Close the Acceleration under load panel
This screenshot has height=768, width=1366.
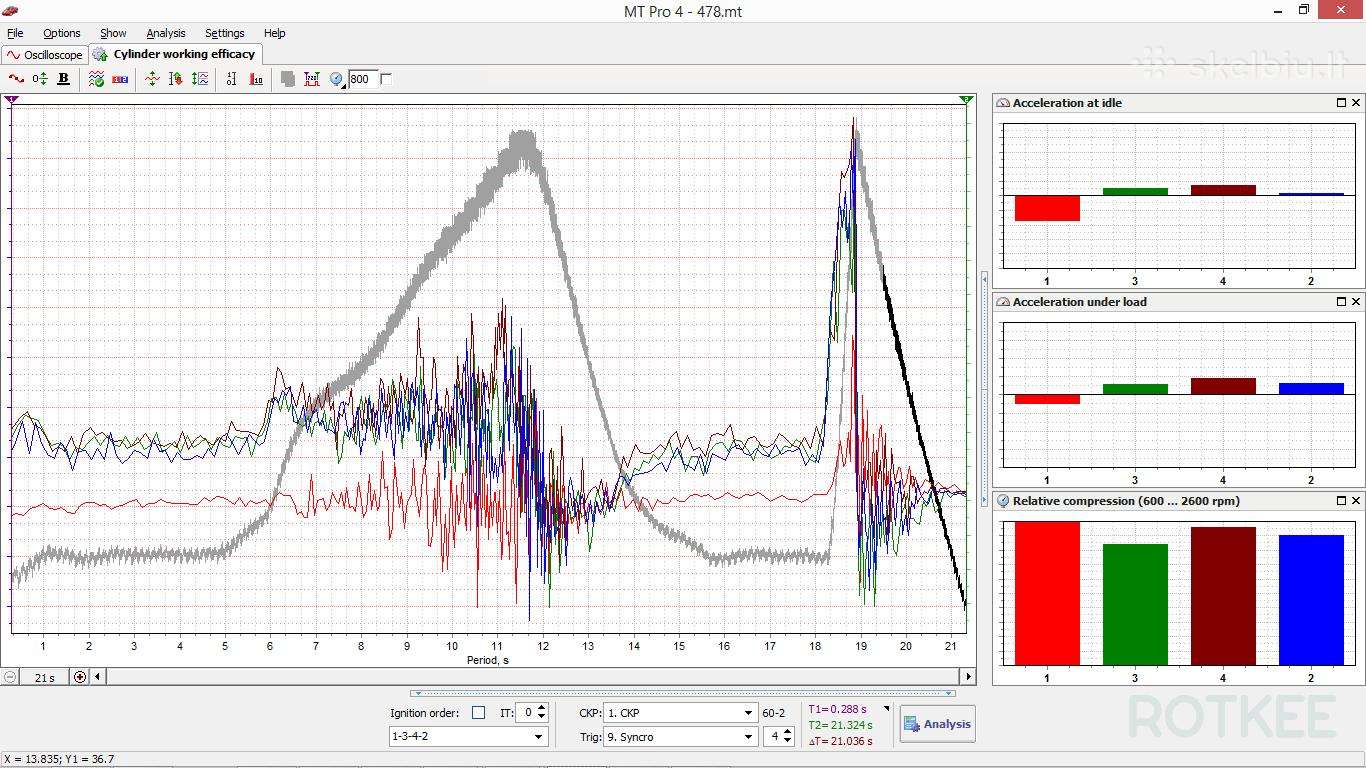click(x=1356, y=301)
